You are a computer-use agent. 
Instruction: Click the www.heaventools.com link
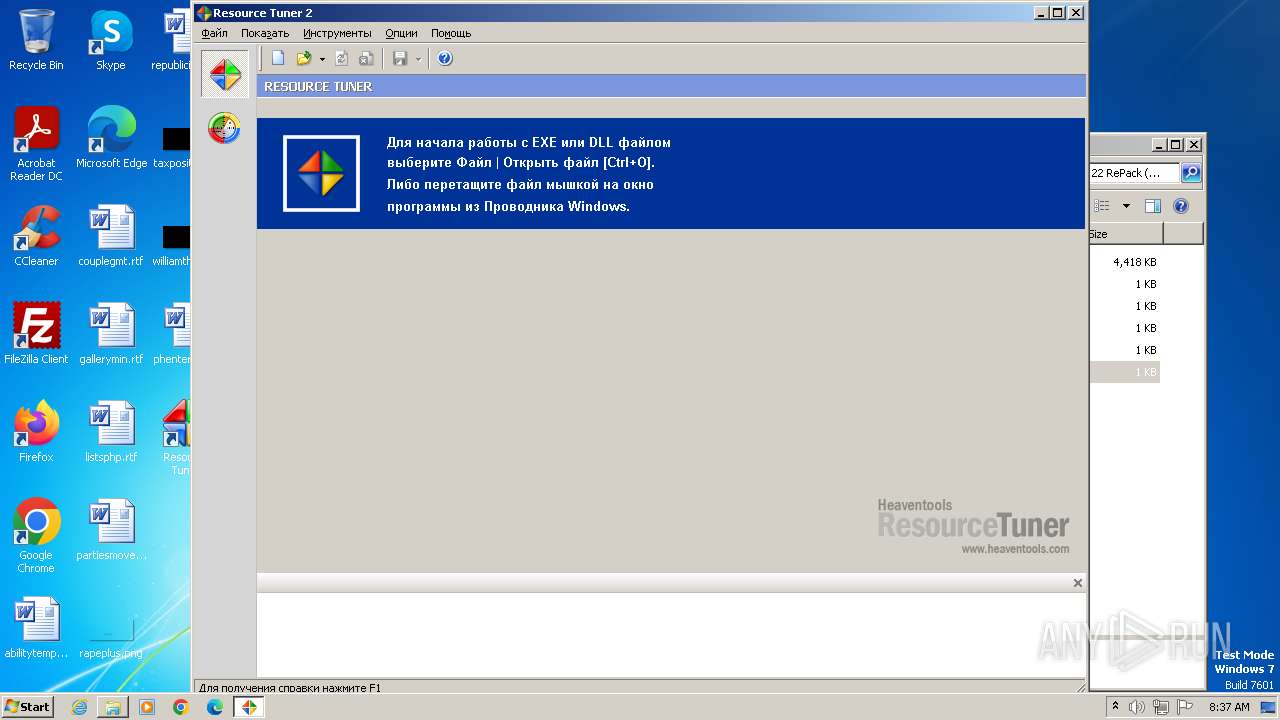coord(1015,549)
